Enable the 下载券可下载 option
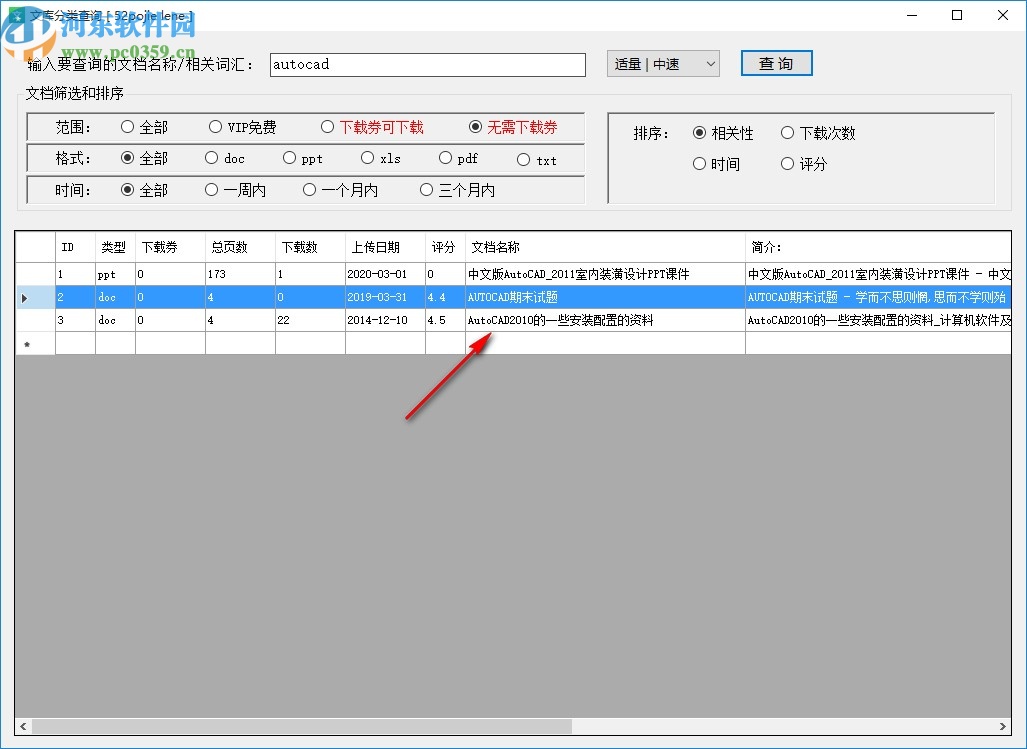The height and width of the screenshot is (749, 1027). 329,126
